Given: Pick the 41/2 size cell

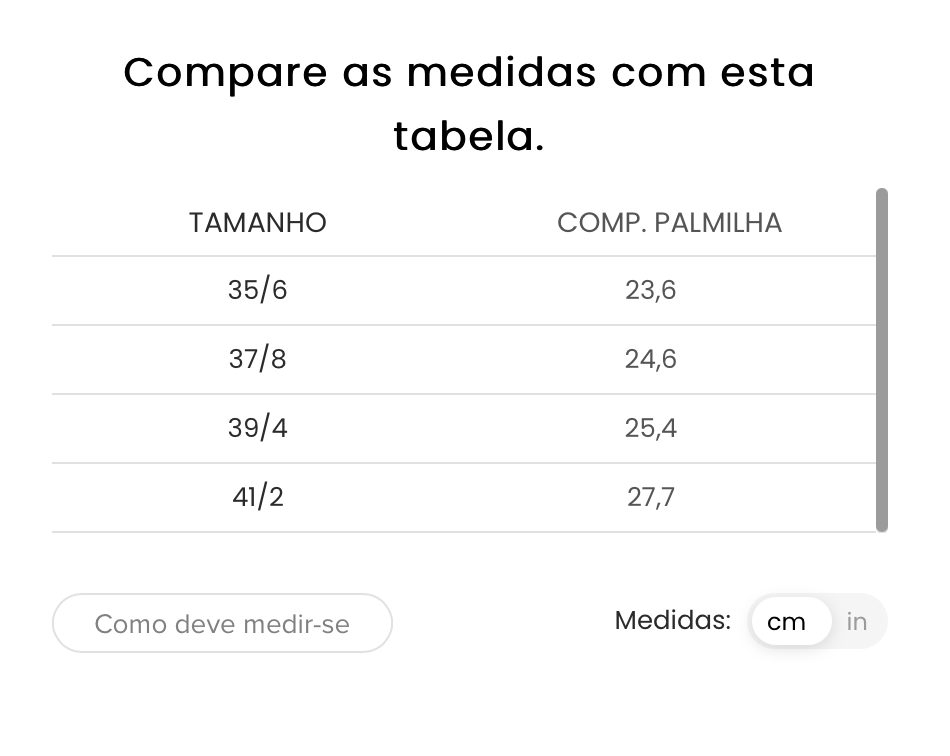Looking at the screenshot, I should pos(257,497).
